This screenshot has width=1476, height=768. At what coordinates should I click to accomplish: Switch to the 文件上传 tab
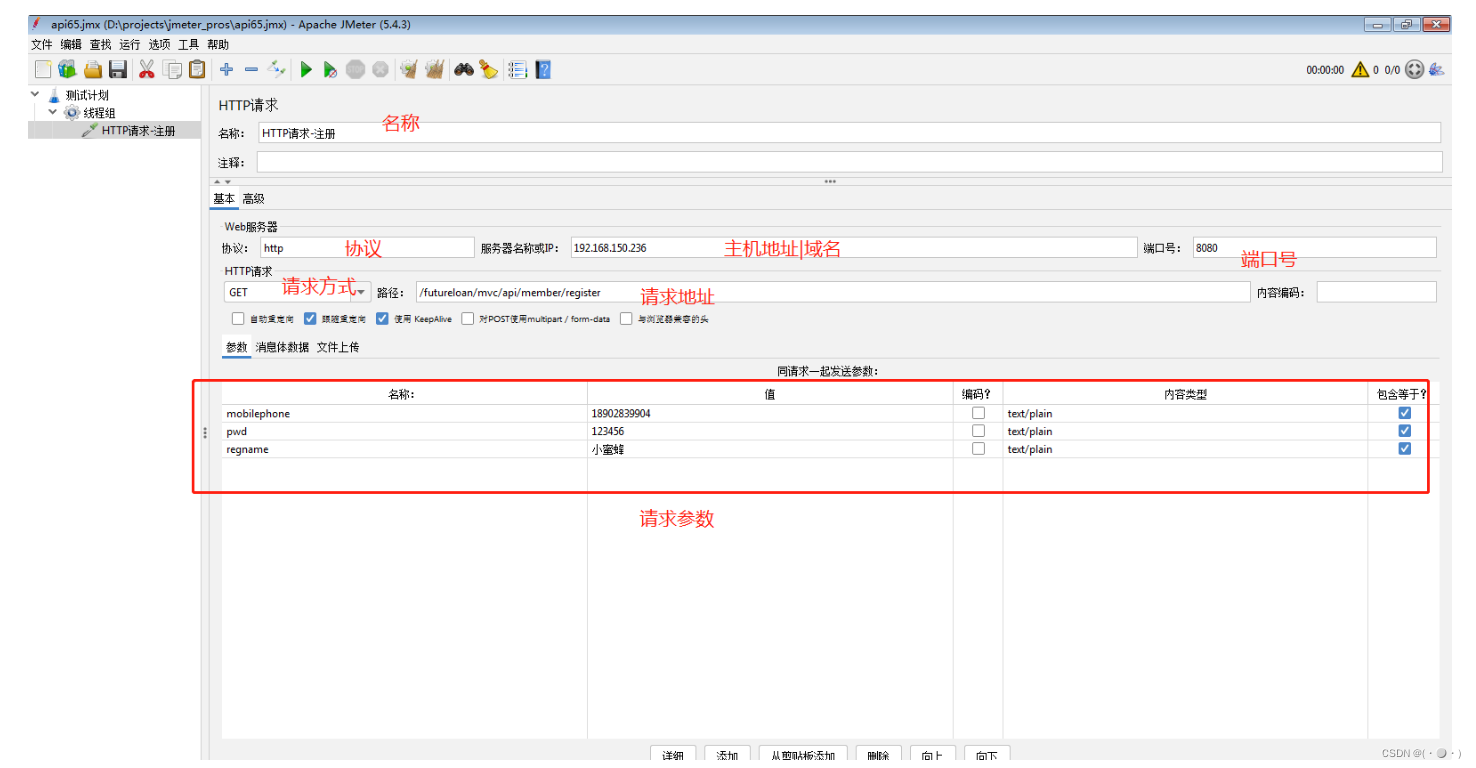pyautogui.click(x=338, y=347)
